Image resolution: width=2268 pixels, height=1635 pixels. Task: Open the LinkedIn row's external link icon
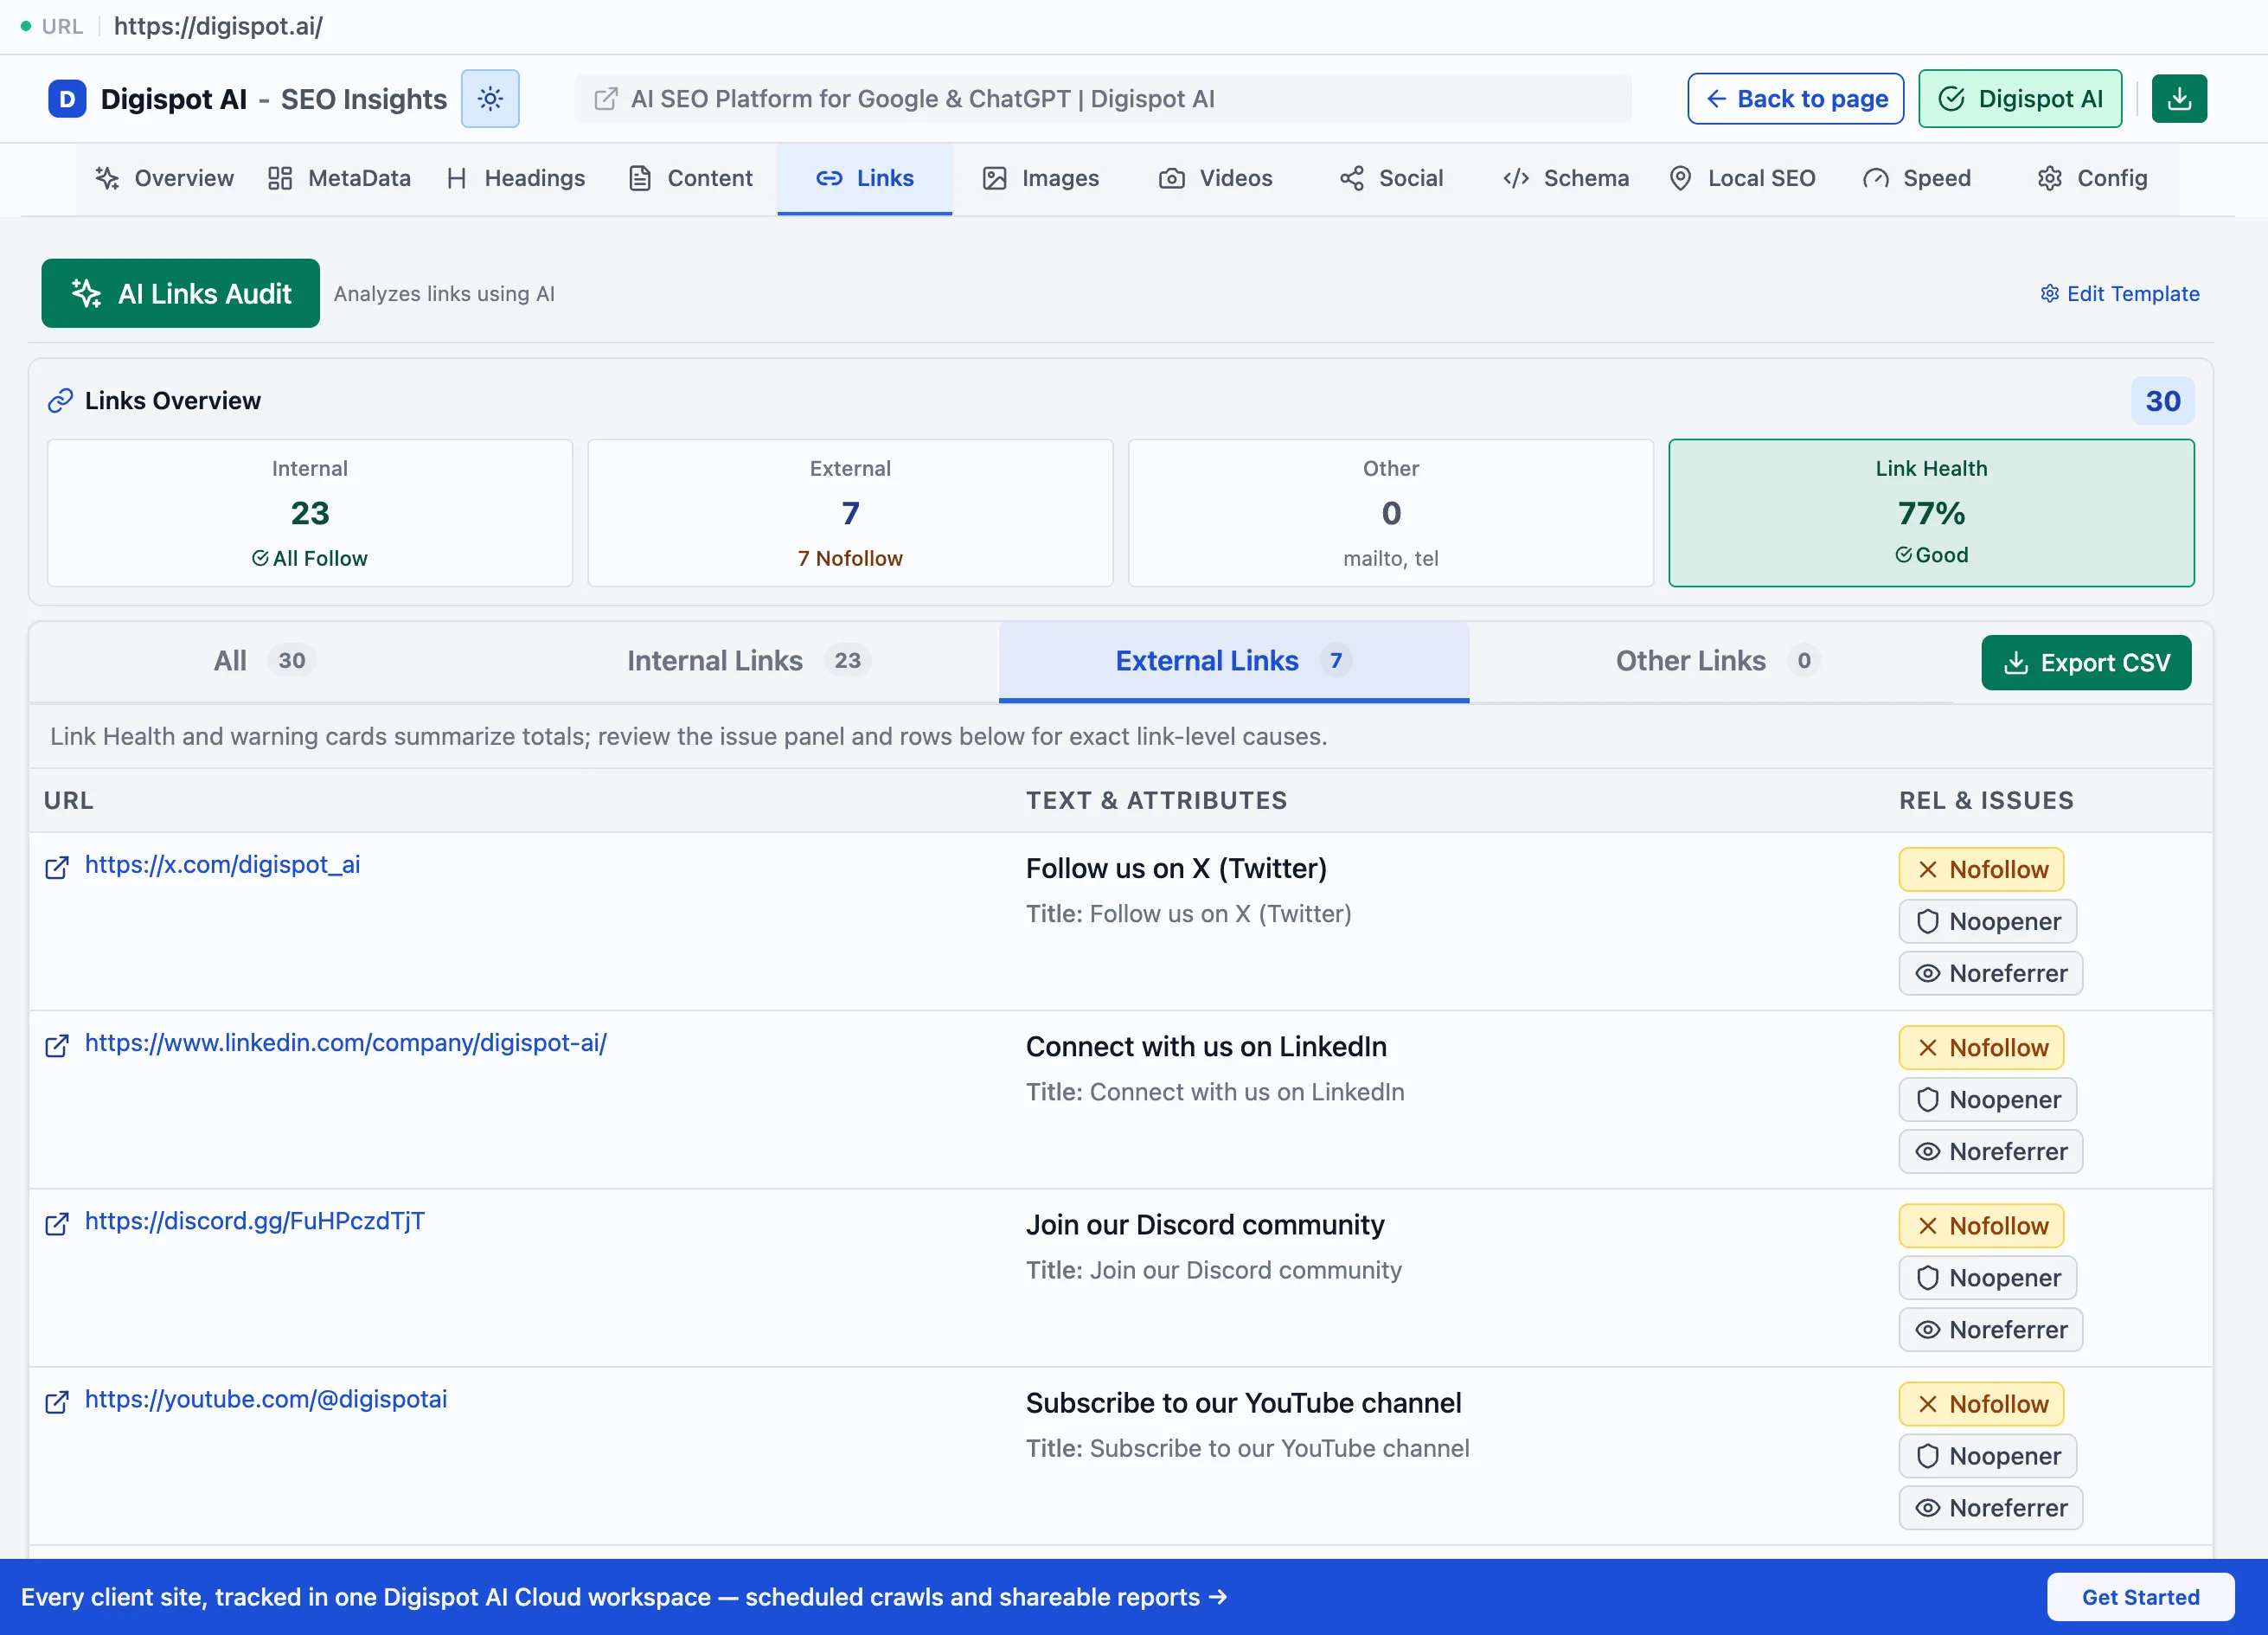click(x=57, y=1044)
